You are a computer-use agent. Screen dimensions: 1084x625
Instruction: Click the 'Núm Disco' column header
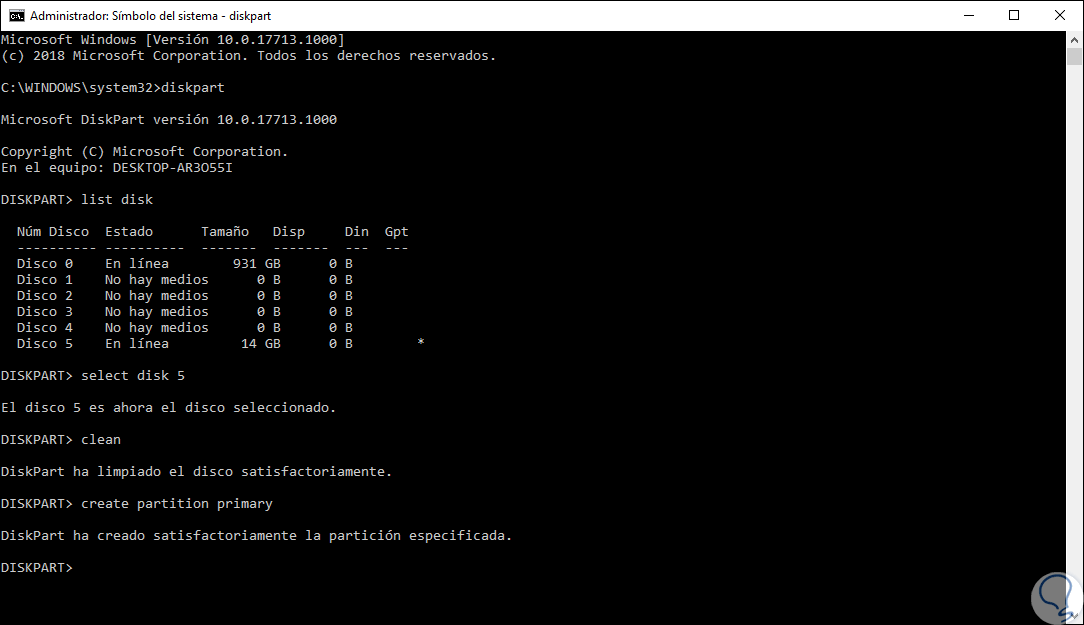[53, 232]
